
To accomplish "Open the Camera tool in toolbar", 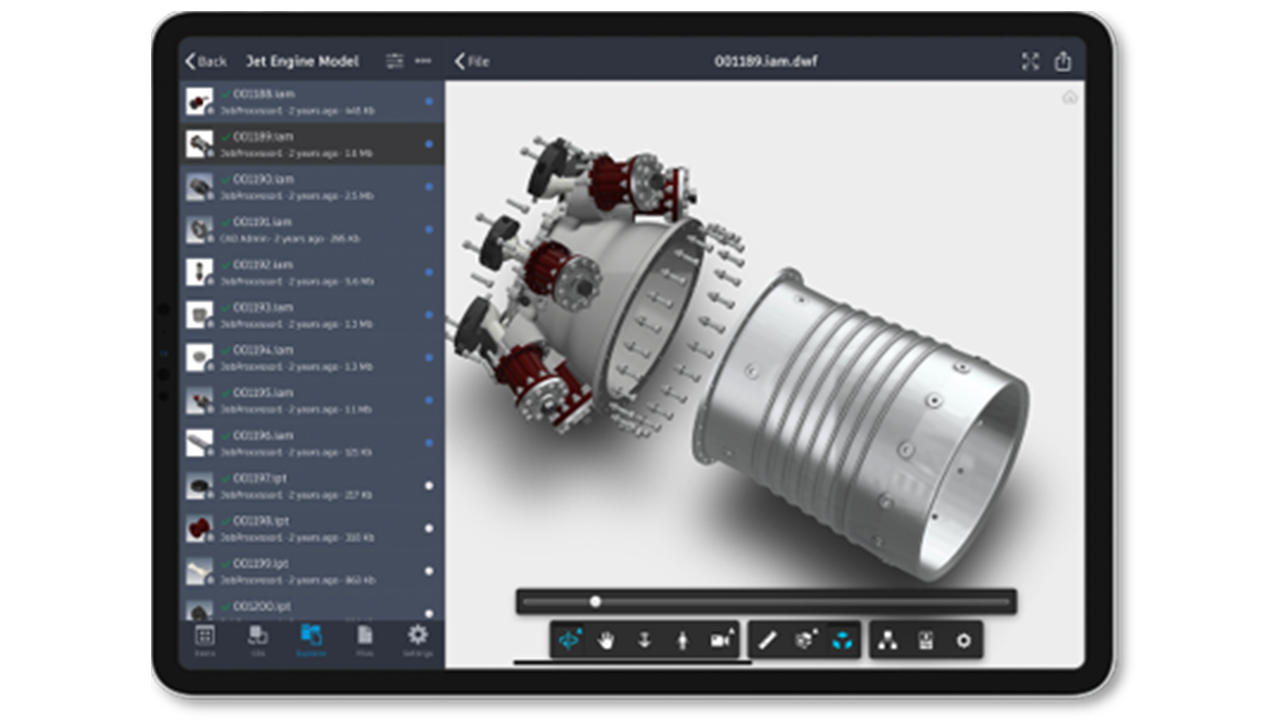I will coord(721,641).
